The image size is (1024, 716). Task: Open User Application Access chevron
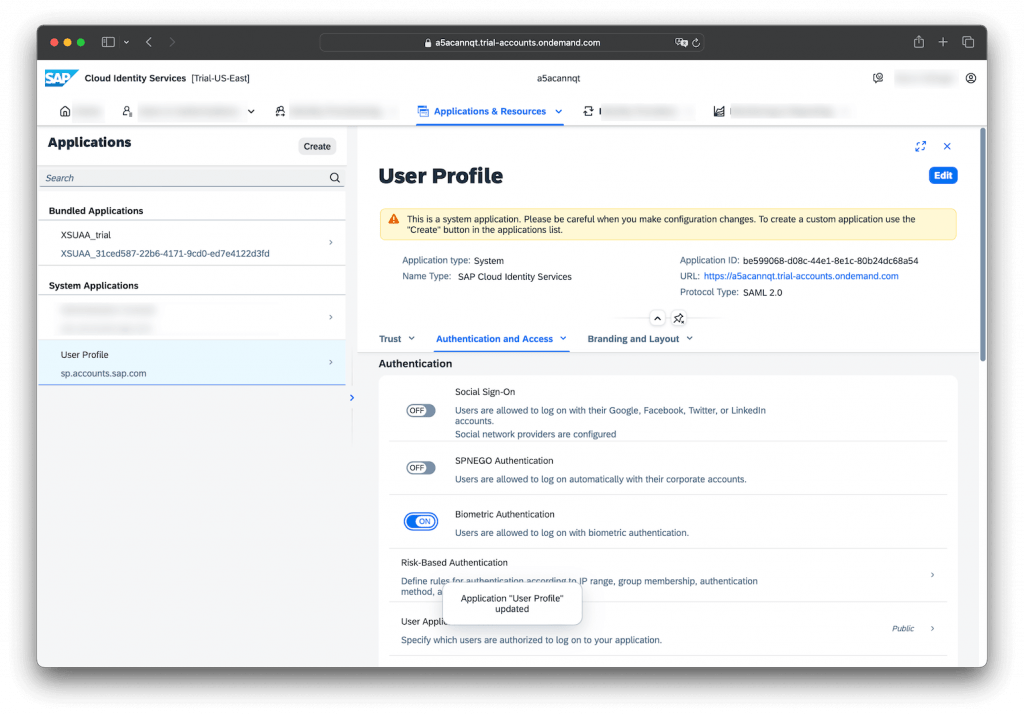point(932,628)
